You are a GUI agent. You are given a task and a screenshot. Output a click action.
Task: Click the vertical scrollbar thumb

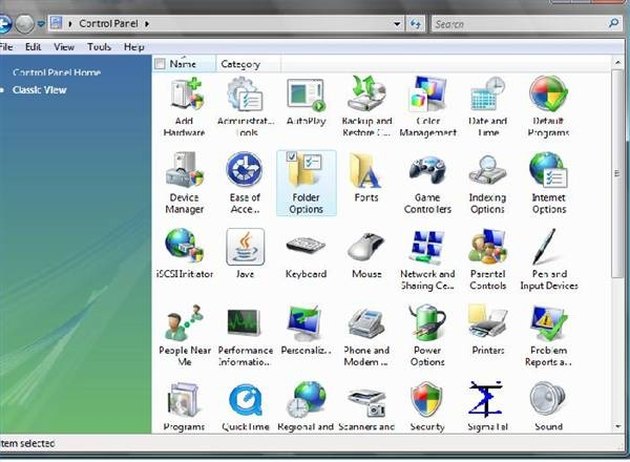click(x=617, y=174)
